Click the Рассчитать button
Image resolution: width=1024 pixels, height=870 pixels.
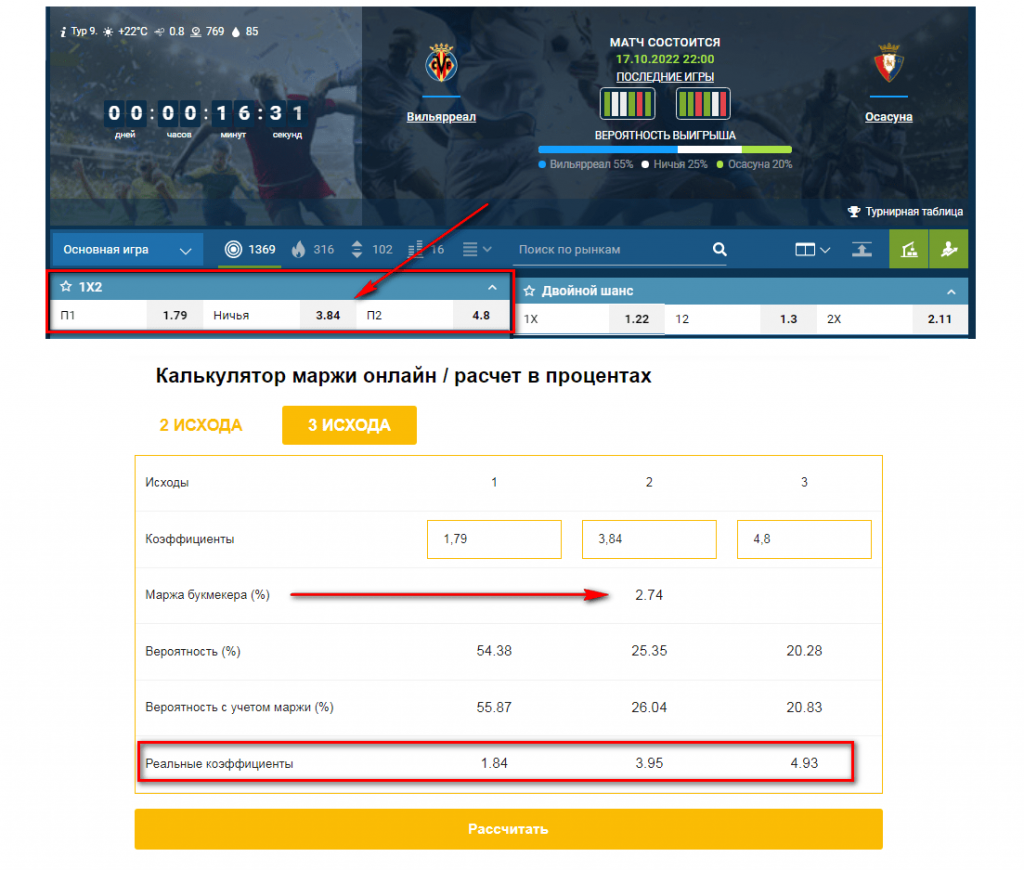(x=508, y=829)
